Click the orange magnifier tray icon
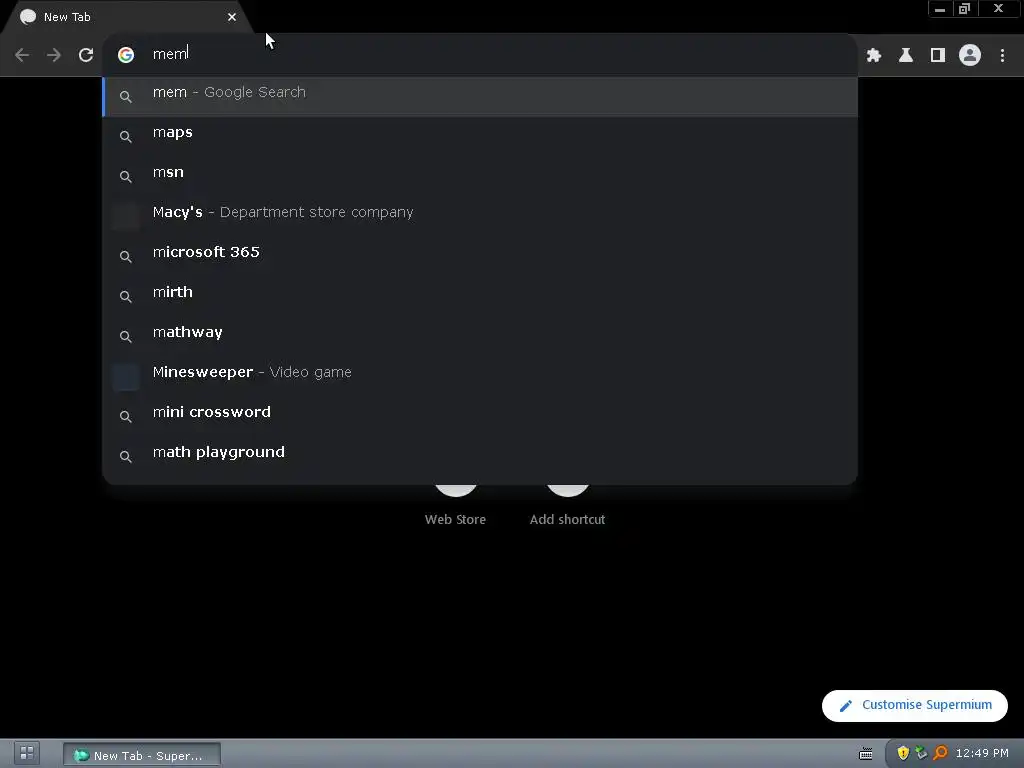Image resolution: width=1024 pixels, height=768 pixels. coord(940,753)
